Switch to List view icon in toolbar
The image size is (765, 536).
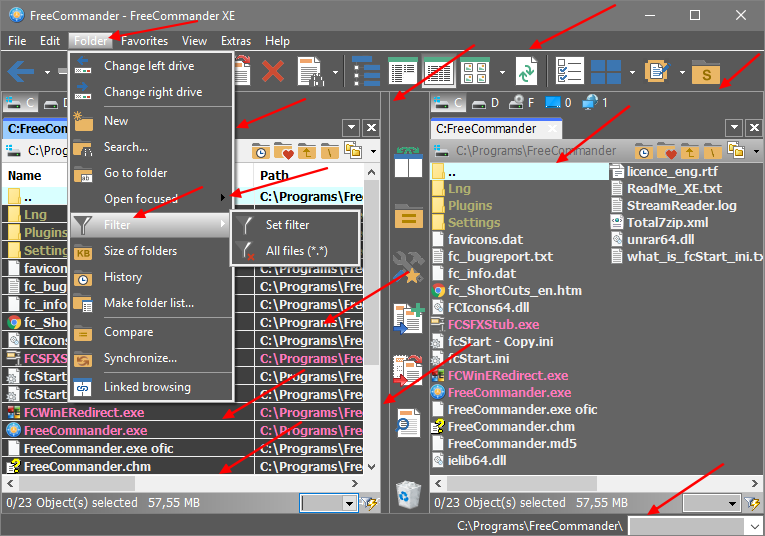click(403, 72)
